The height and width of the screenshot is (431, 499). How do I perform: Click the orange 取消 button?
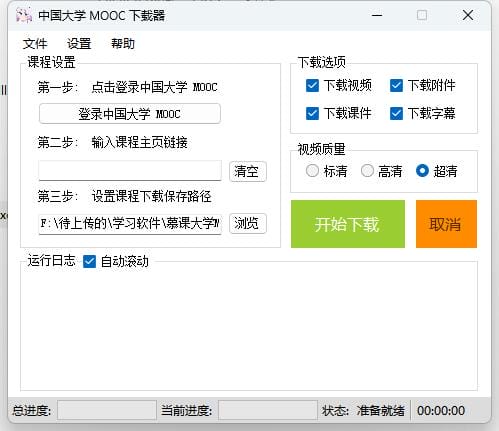coord(446,224)
